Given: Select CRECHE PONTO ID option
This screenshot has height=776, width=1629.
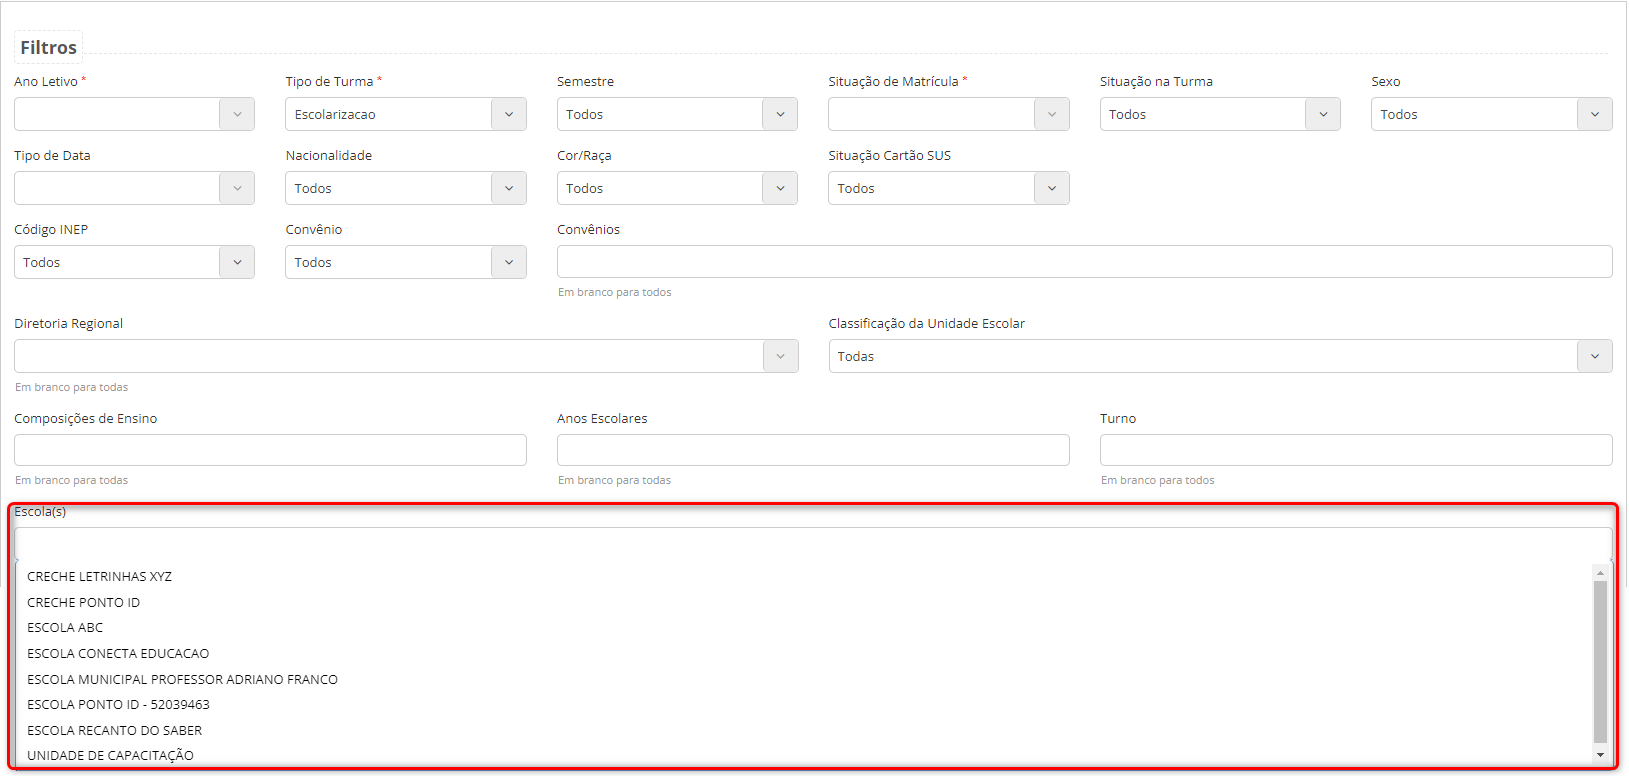Looking at the screenshot, I should 804,603.
